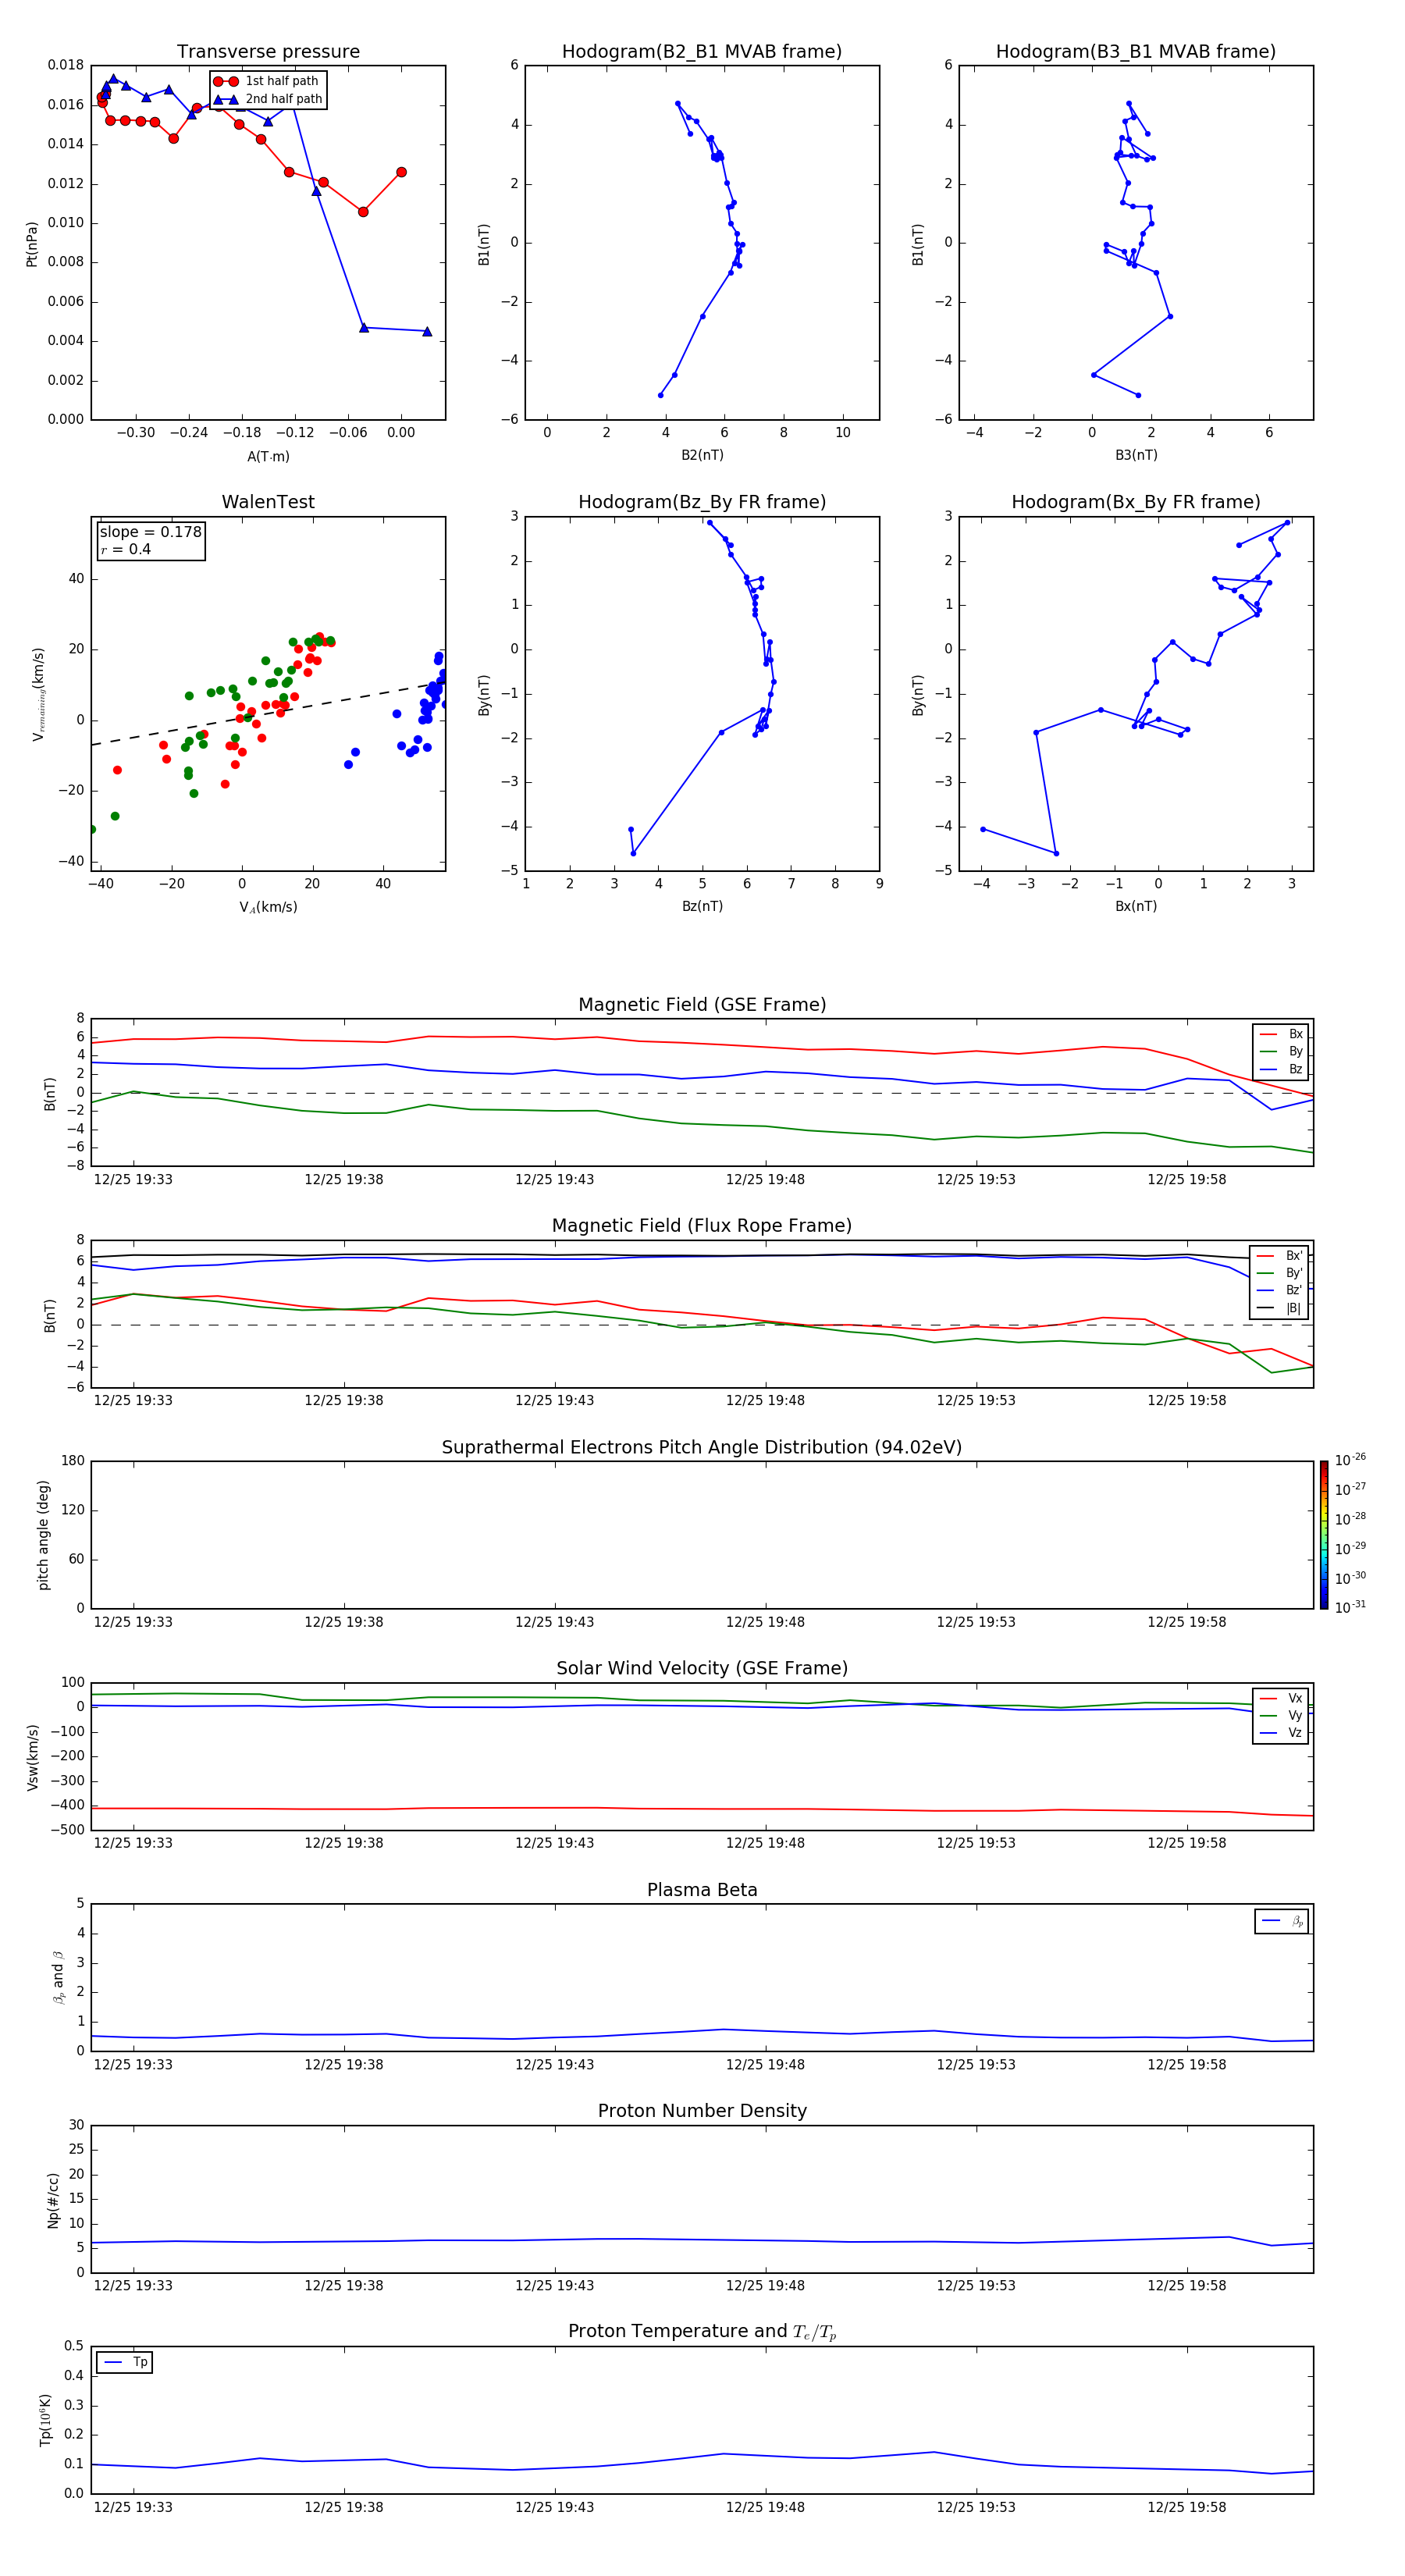Click the 'Hodogram(Bx_By FR frame)' title
This screenshot has height=2576, width=1405.
pyautogui.click(x=1136, y=502)
